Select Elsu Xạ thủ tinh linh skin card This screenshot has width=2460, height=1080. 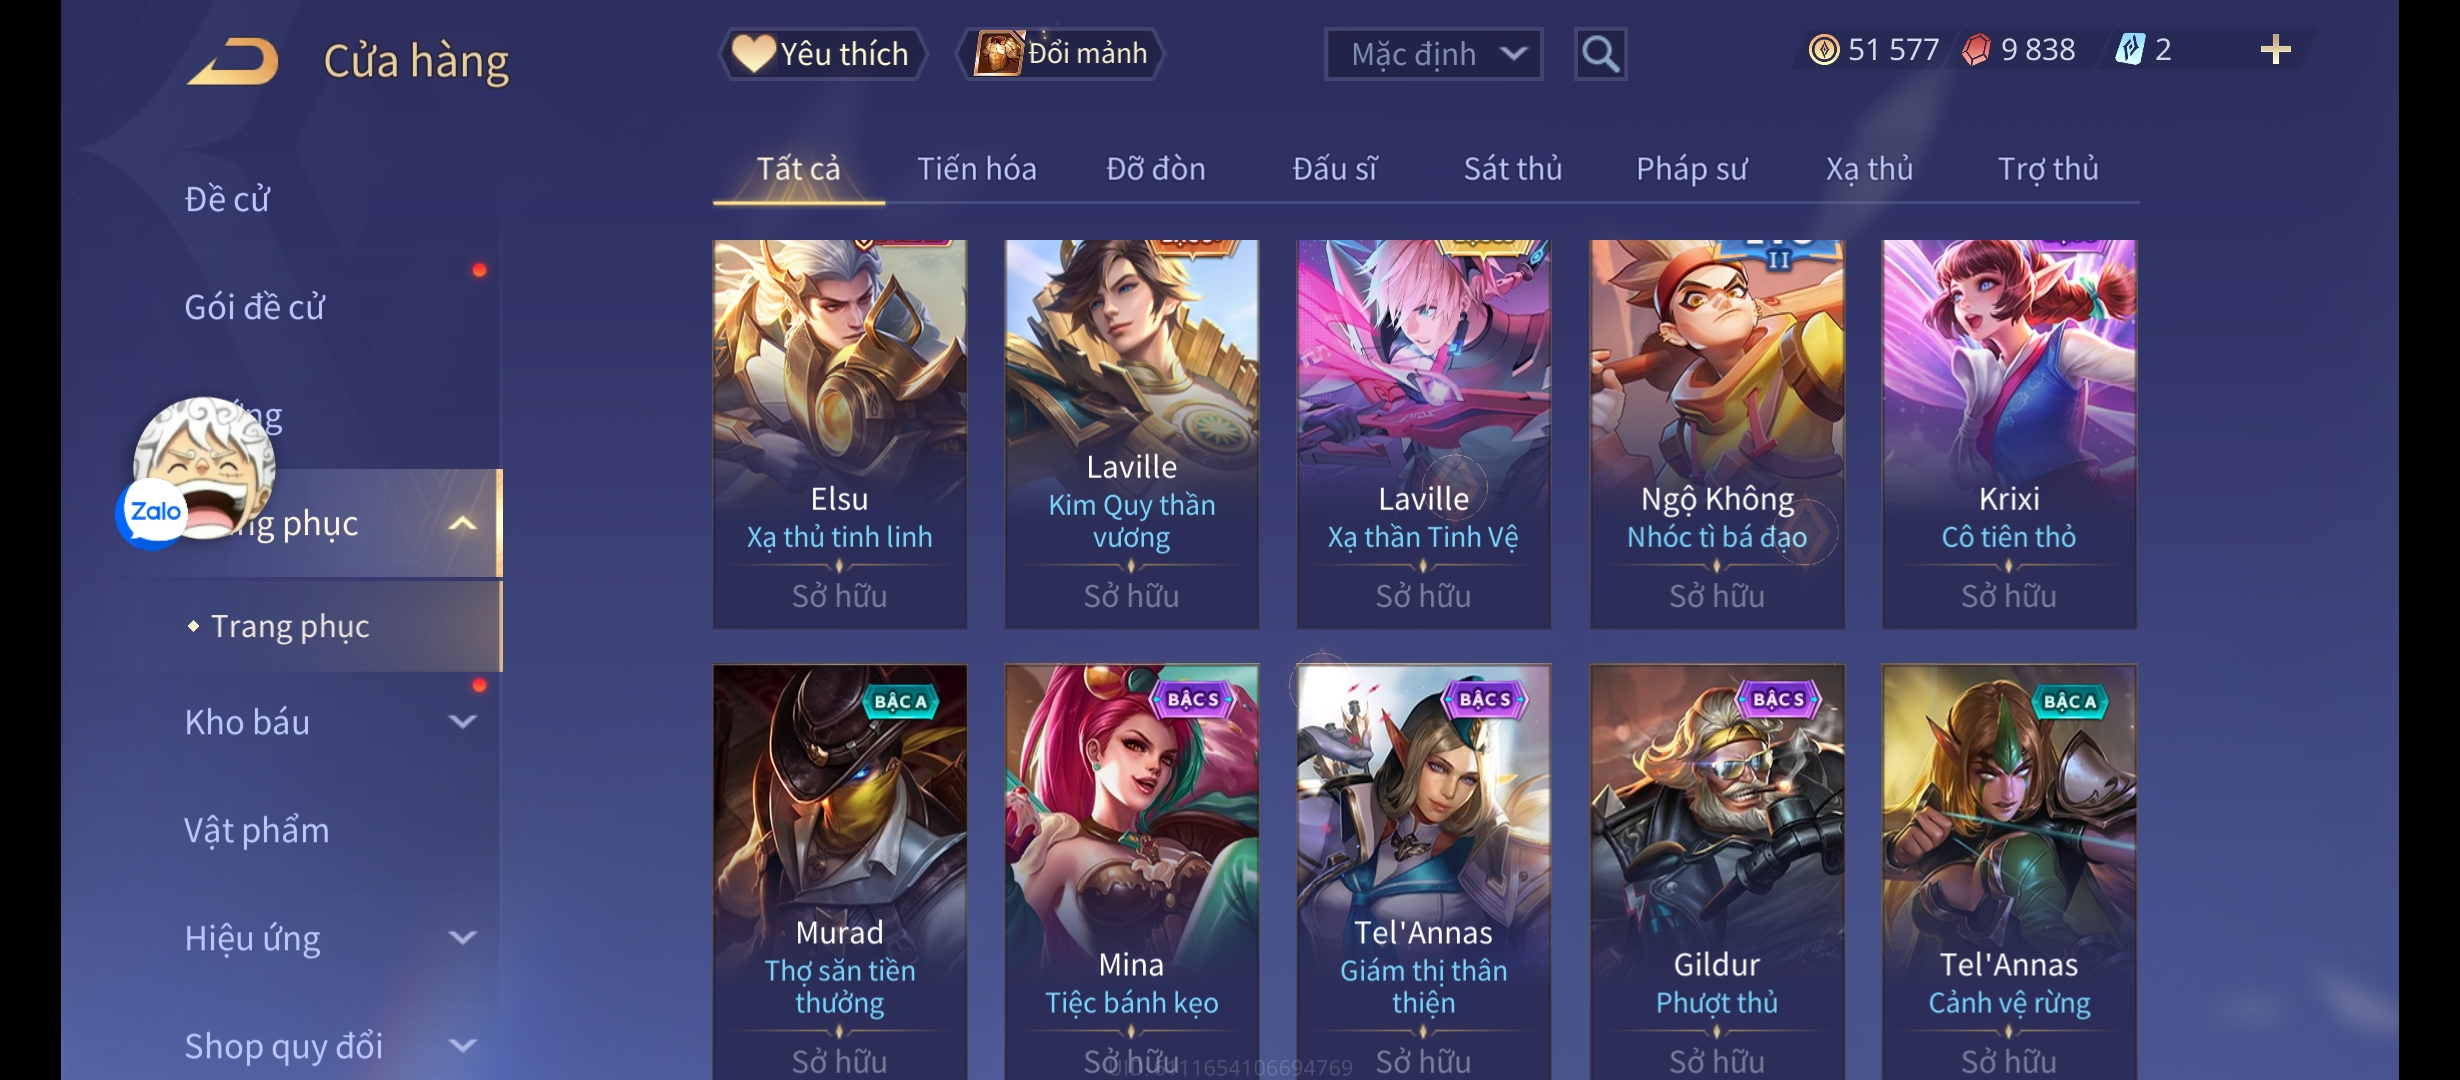[x=840, y=434]
